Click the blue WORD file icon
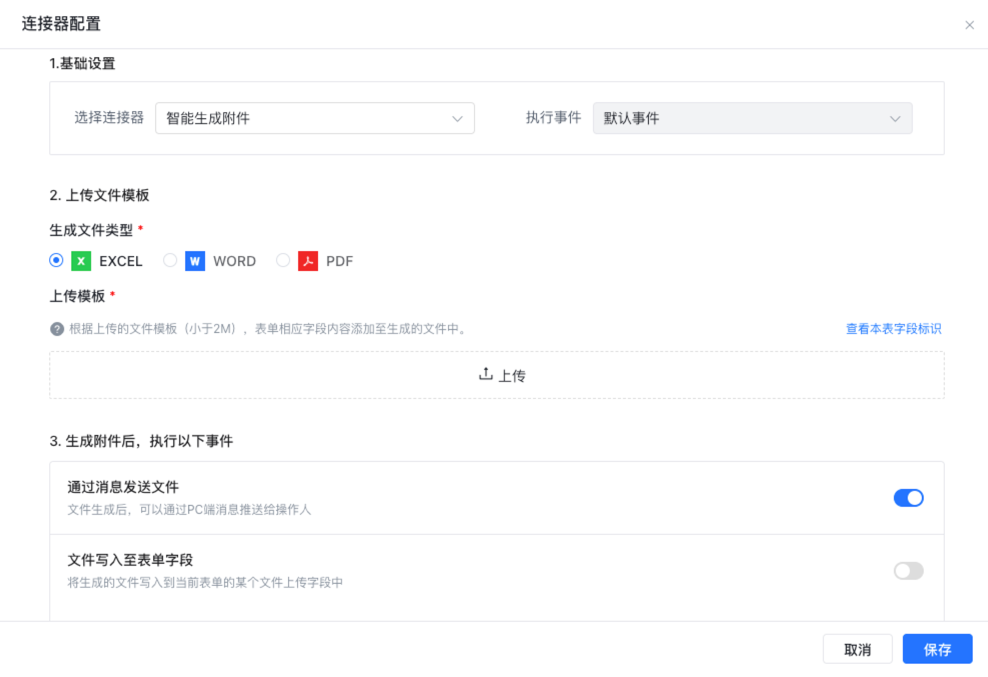The width and height of the screenshot is (988, 677). coord(195,261)
